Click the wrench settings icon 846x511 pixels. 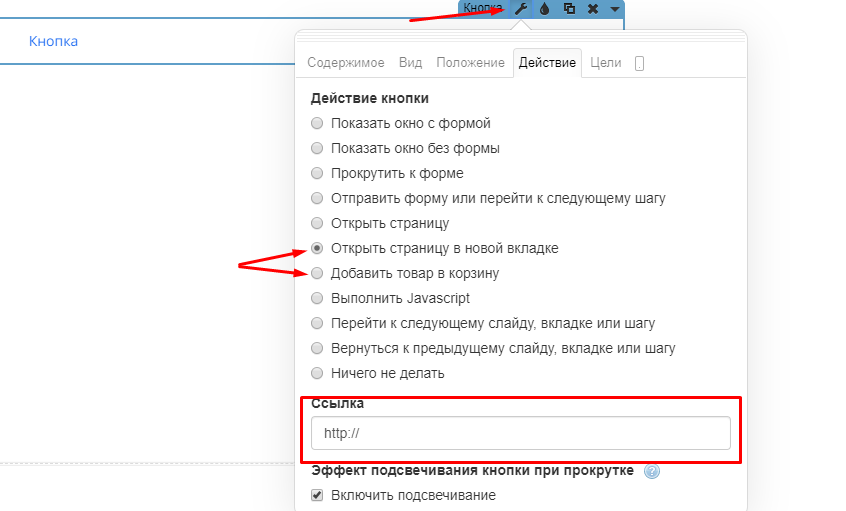pos(520,8)
